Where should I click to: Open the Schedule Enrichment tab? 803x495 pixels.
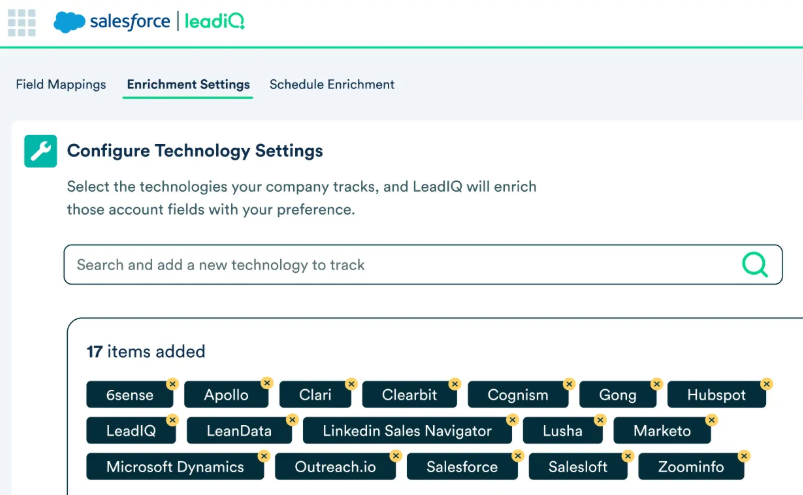click(x=332, y=84)
